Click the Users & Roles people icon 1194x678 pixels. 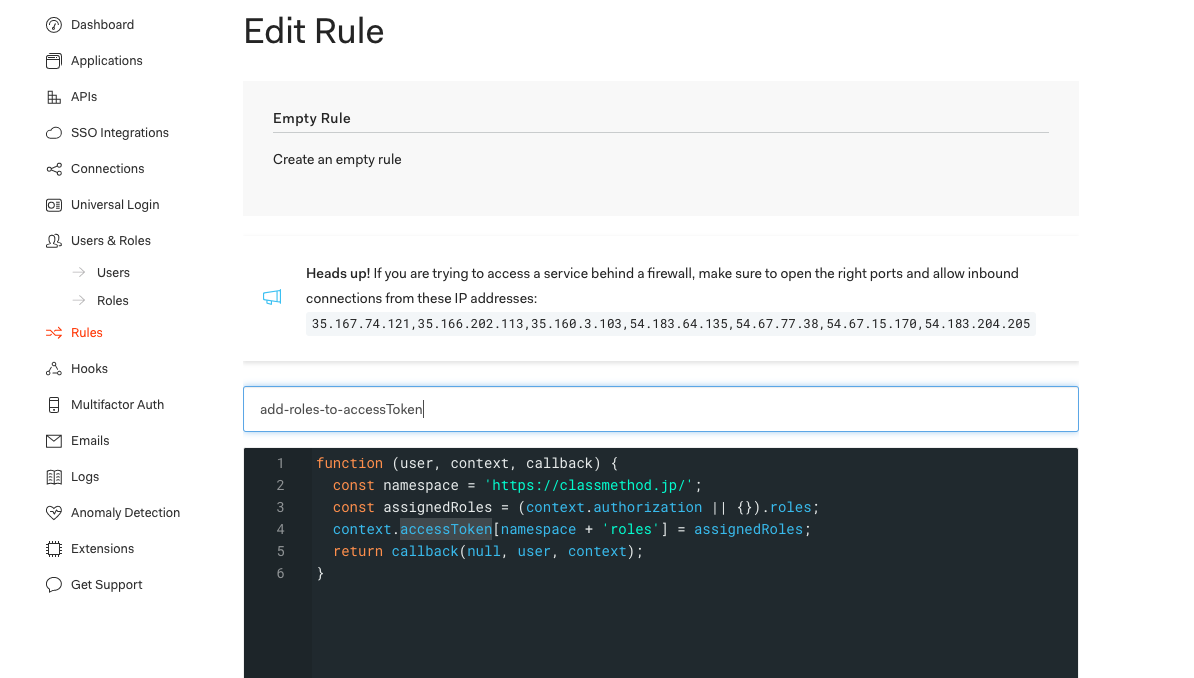click(x=53, y=241)
